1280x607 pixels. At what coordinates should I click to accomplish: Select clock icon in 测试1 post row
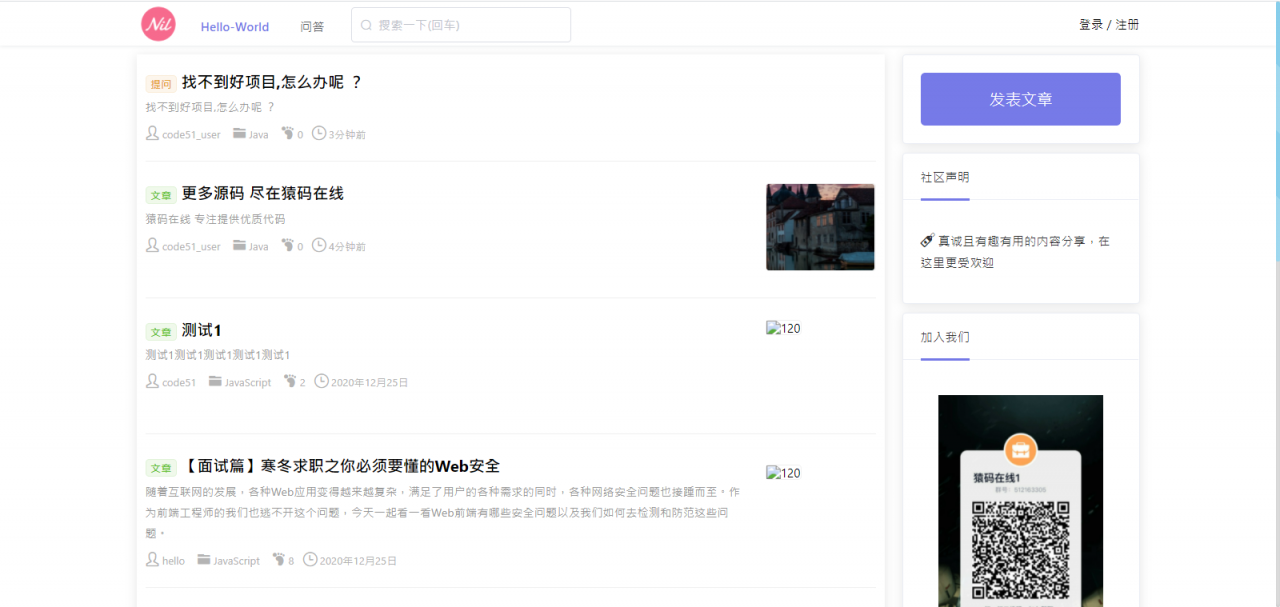[x=321, y=381]
